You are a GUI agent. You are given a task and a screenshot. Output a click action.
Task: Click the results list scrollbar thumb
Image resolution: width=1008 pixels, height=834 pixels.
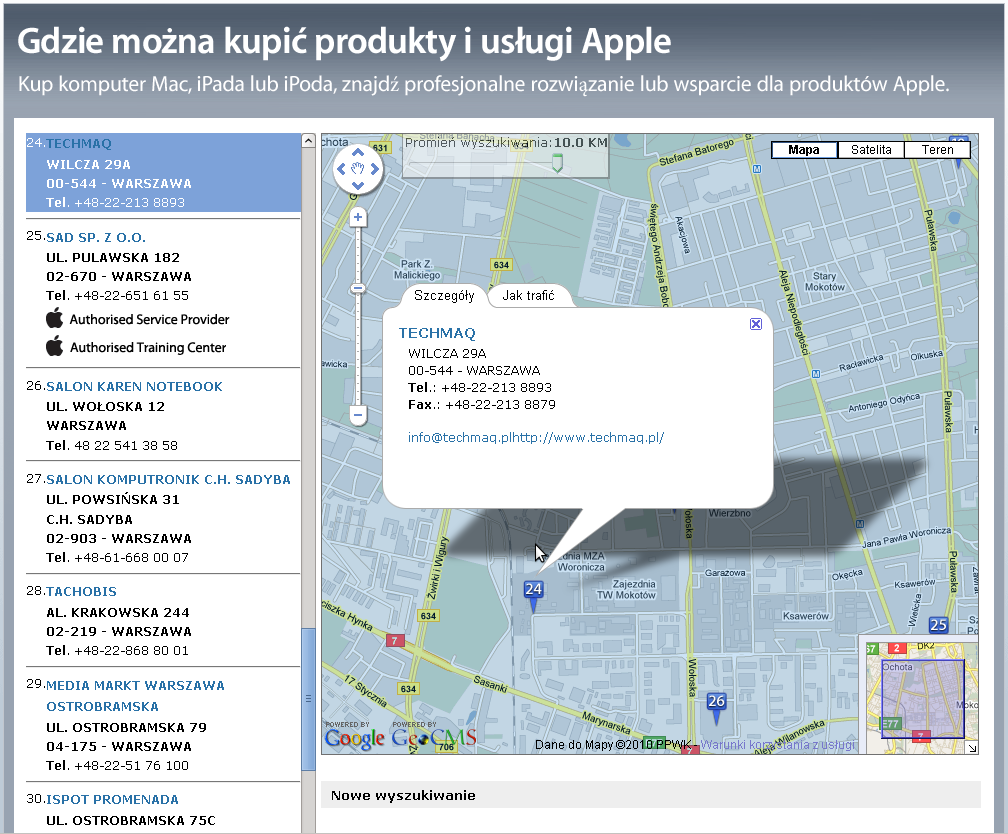tap(309, 699)
